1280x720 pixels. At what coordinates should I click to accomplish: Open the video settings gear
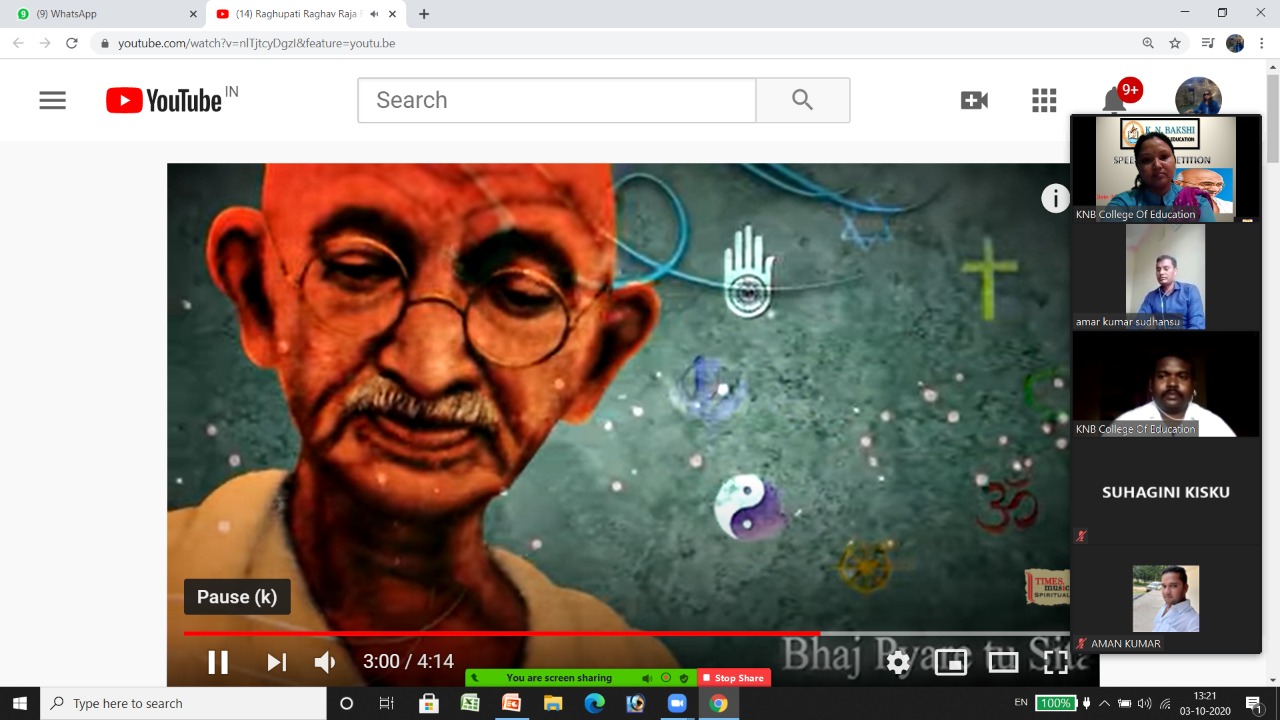click(898, 662)
